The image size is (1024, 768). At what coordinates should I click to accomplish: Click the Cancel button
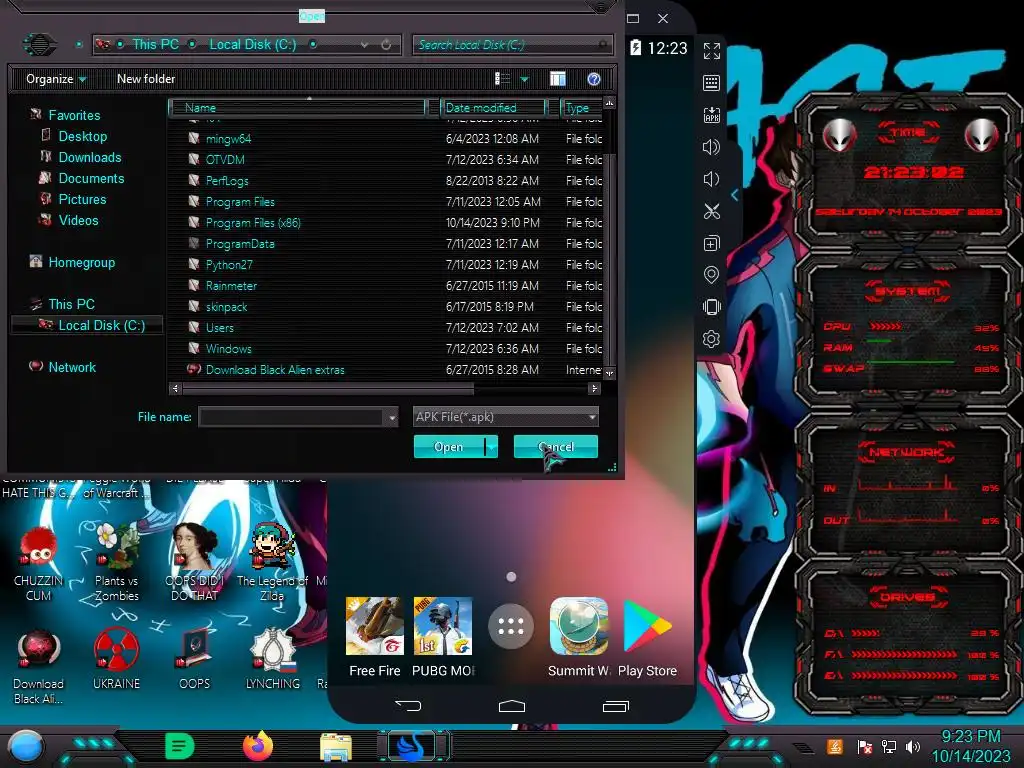click(x=556, y=447)
